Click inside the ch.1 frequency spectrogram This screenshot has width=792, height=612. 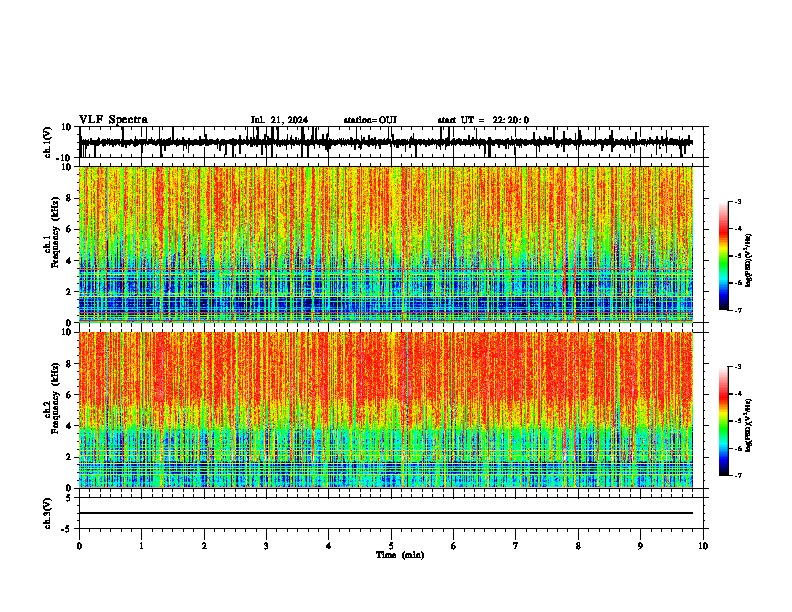tap(386, 244)
